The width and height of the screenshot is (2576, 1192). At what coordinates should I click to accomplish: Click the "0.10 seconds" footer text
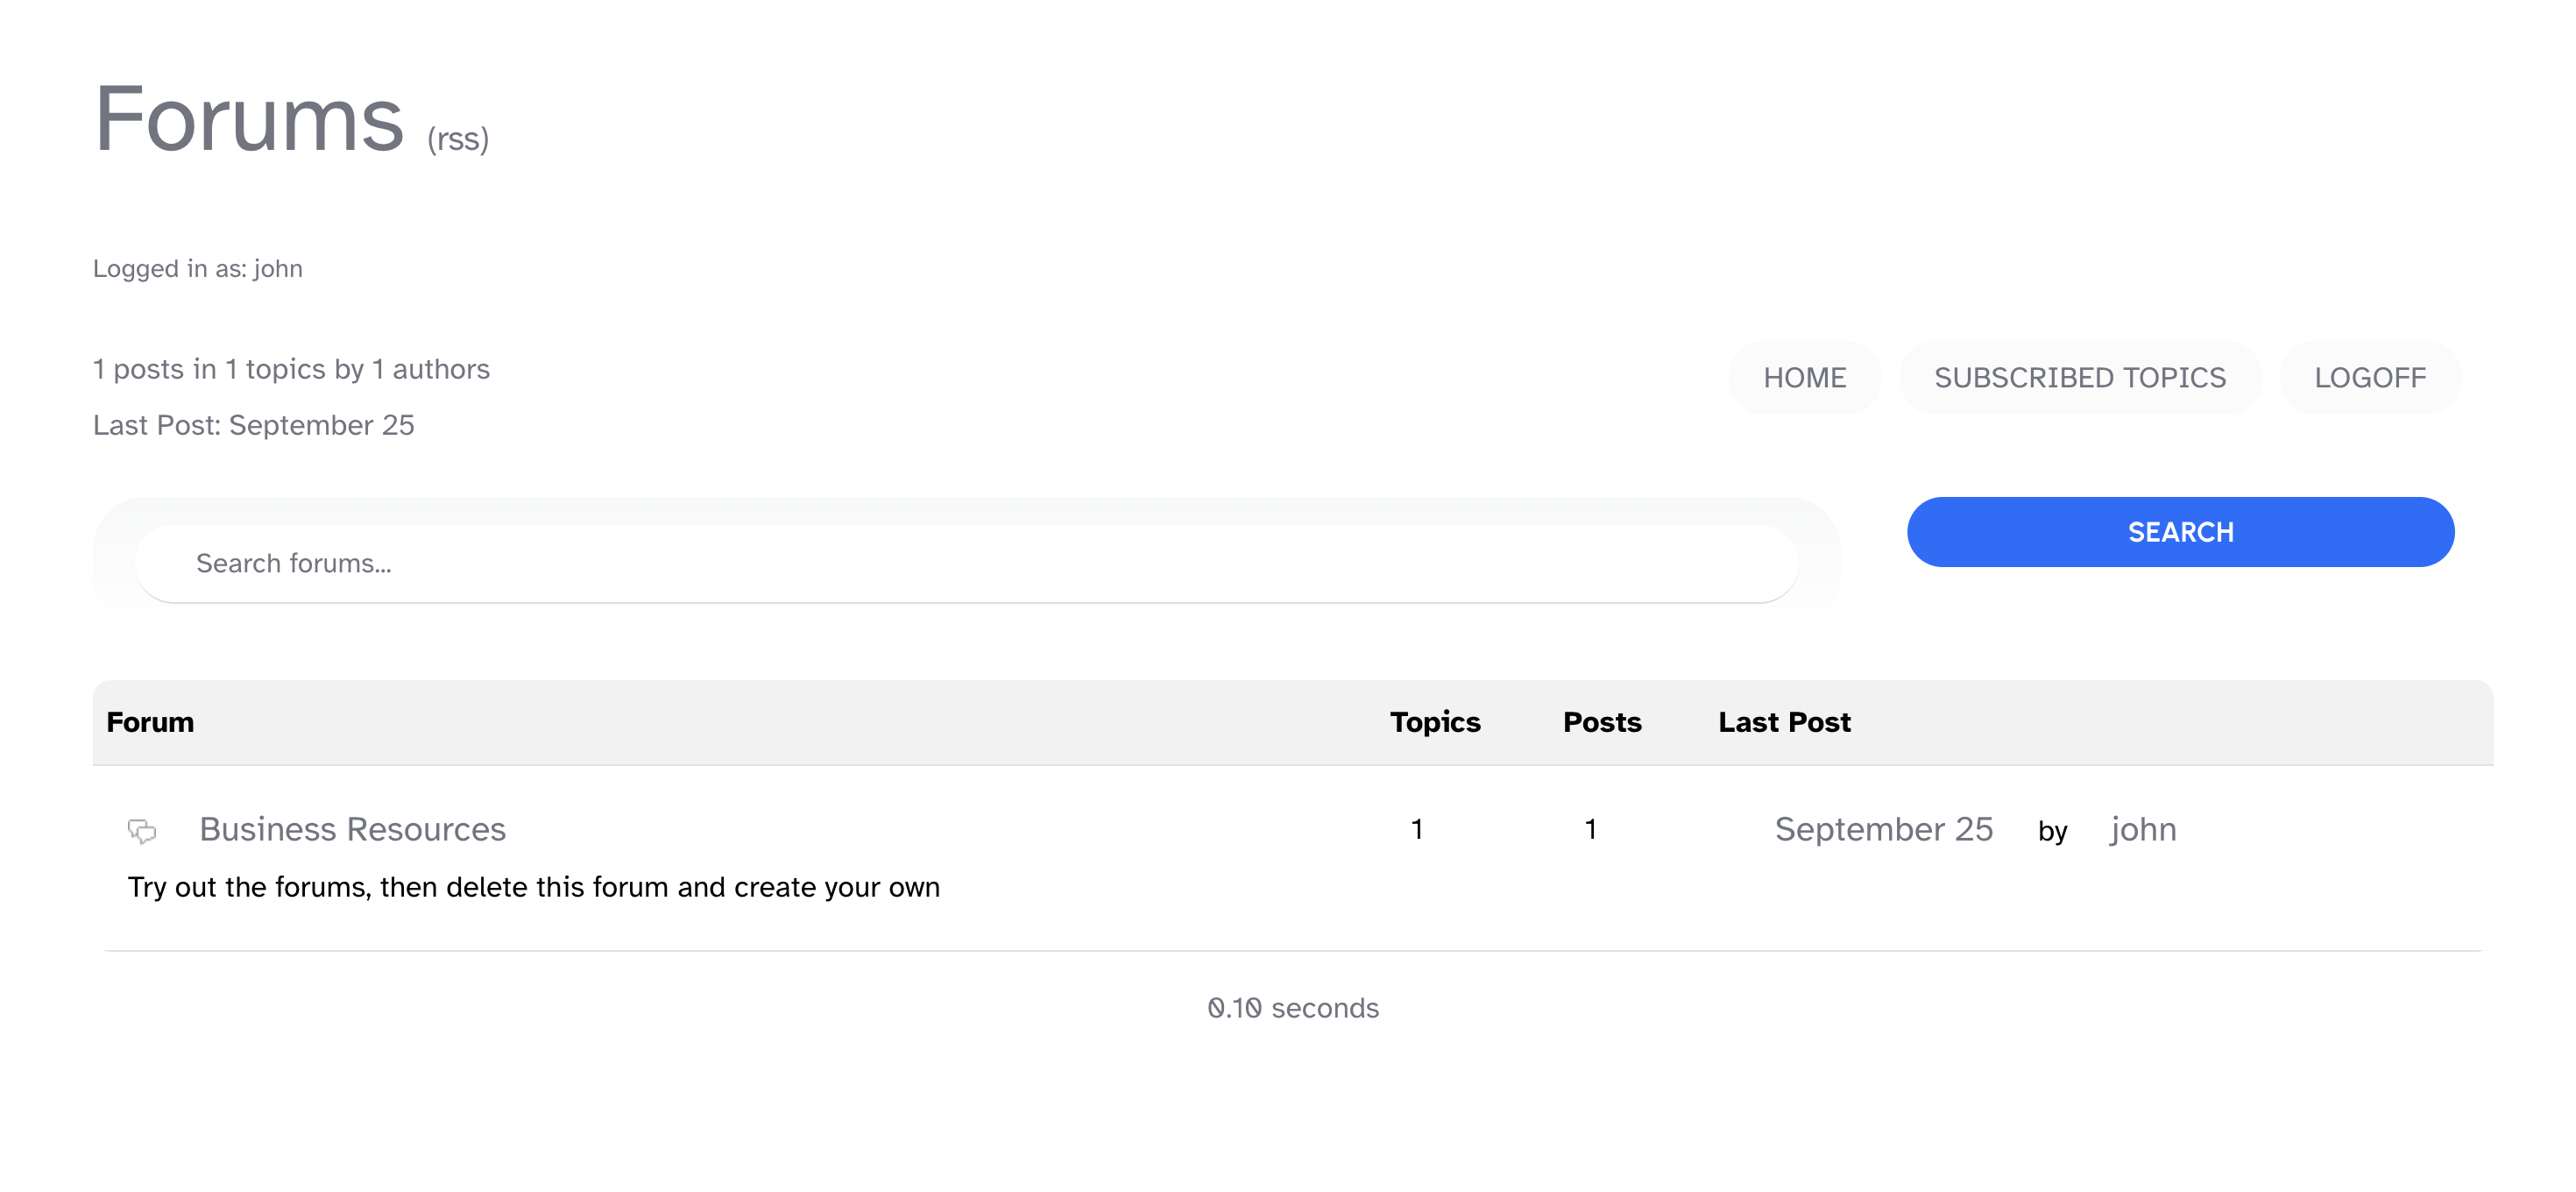1292,1007
